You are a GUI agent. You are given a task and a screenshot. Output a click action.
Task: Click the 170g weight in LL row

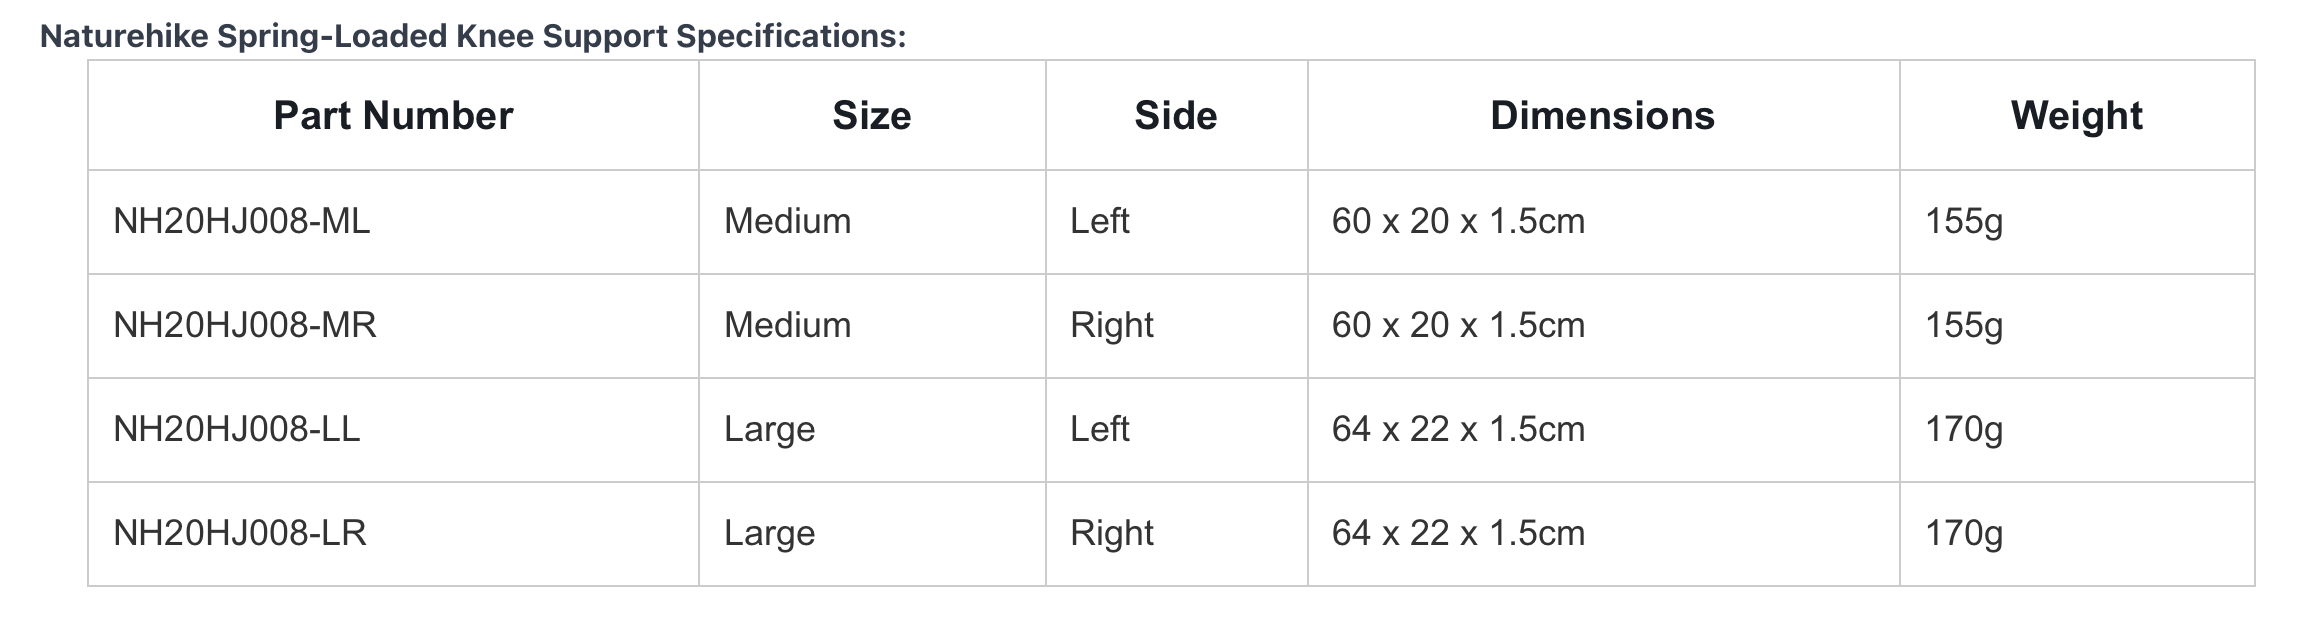pyautogui.click(x=2077, y=430)
